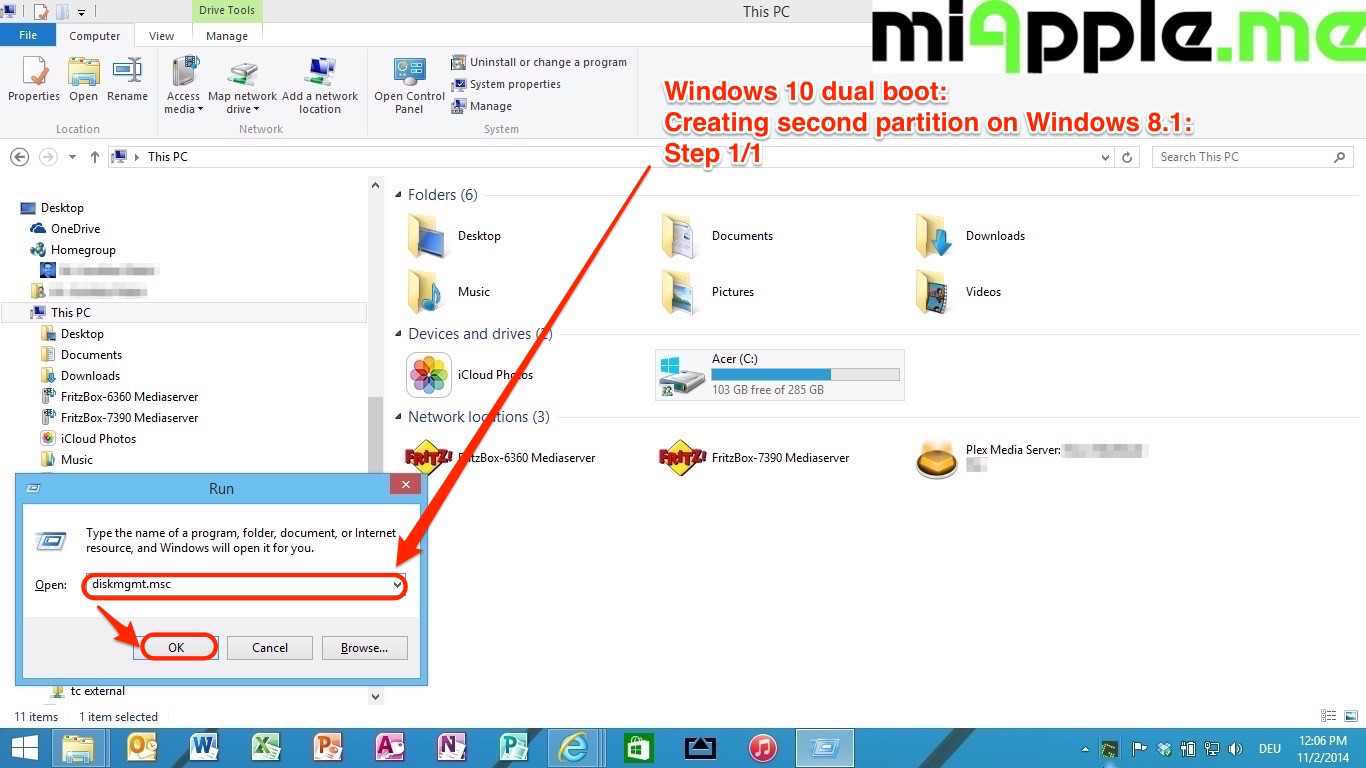
Task: Select the Plex Media Server network location
Action: pyautogui.click(x=1031, y=458)
